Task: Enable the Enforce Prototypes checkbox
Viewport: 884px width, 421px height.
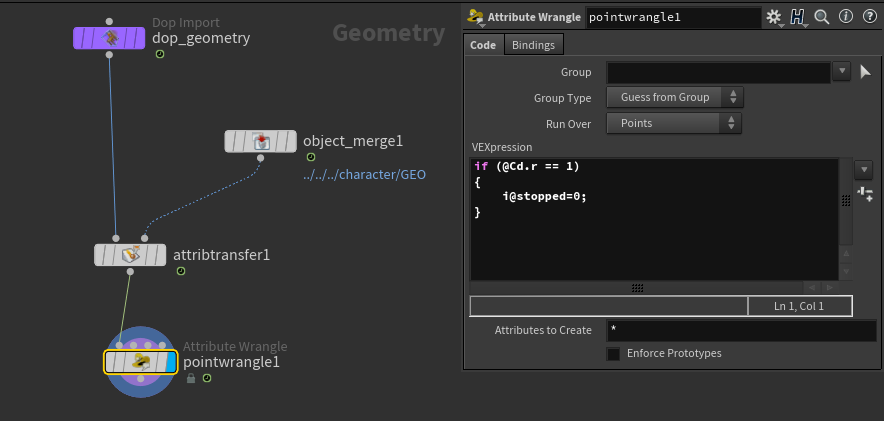Action: pos(613,354)
